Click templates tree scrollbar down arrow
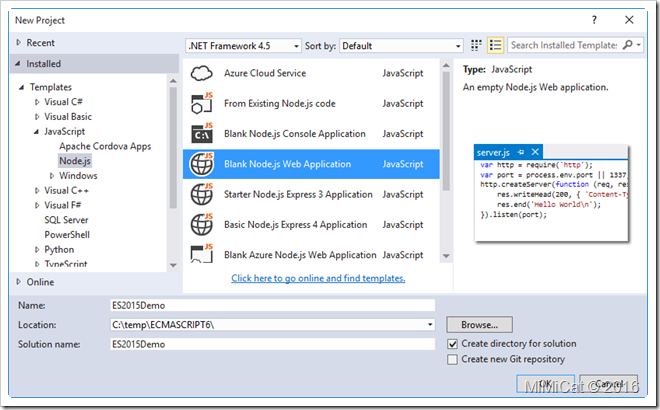660x410 pixels. [173, 265]
